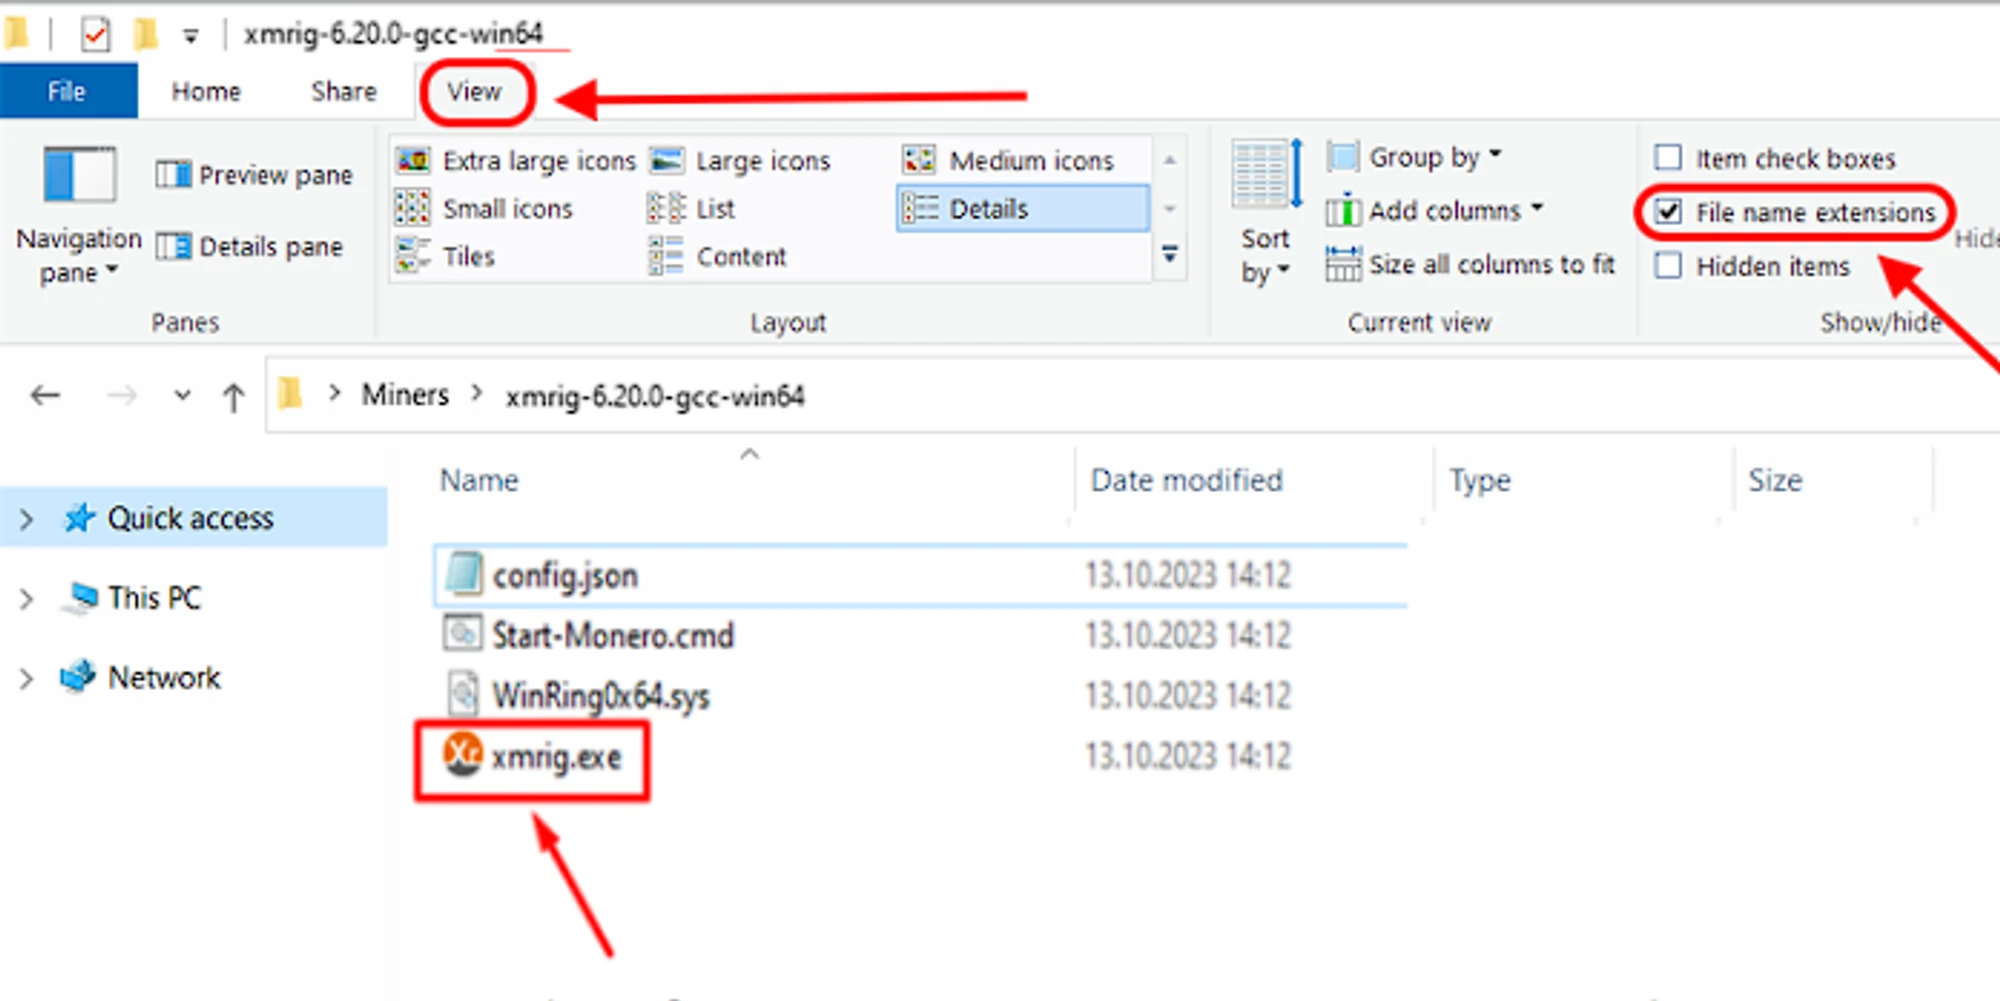Click the back navigation arrow

tap(46, 396)
